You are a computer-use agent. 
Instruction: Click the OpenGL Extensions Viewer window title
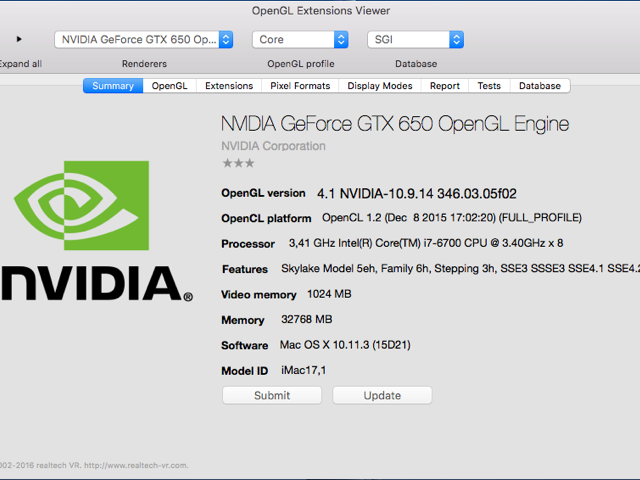(321, 11)
